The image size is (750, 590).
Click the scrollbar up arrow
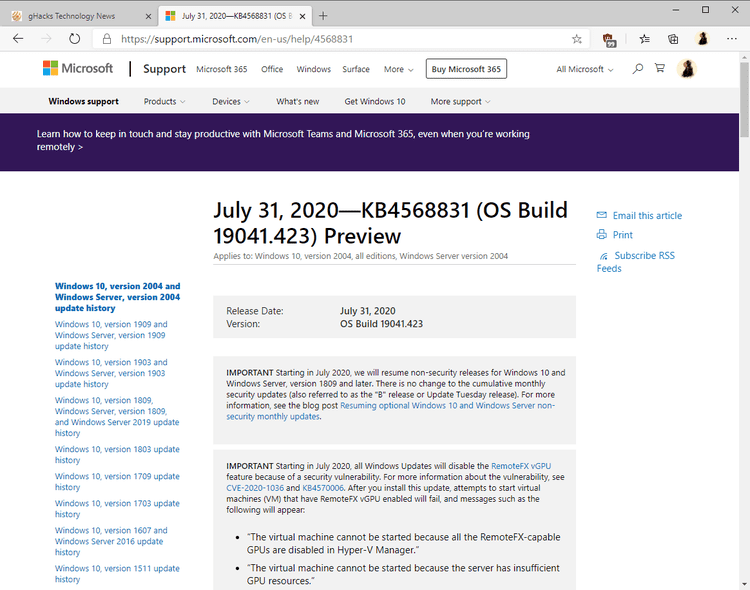point(744,57)
